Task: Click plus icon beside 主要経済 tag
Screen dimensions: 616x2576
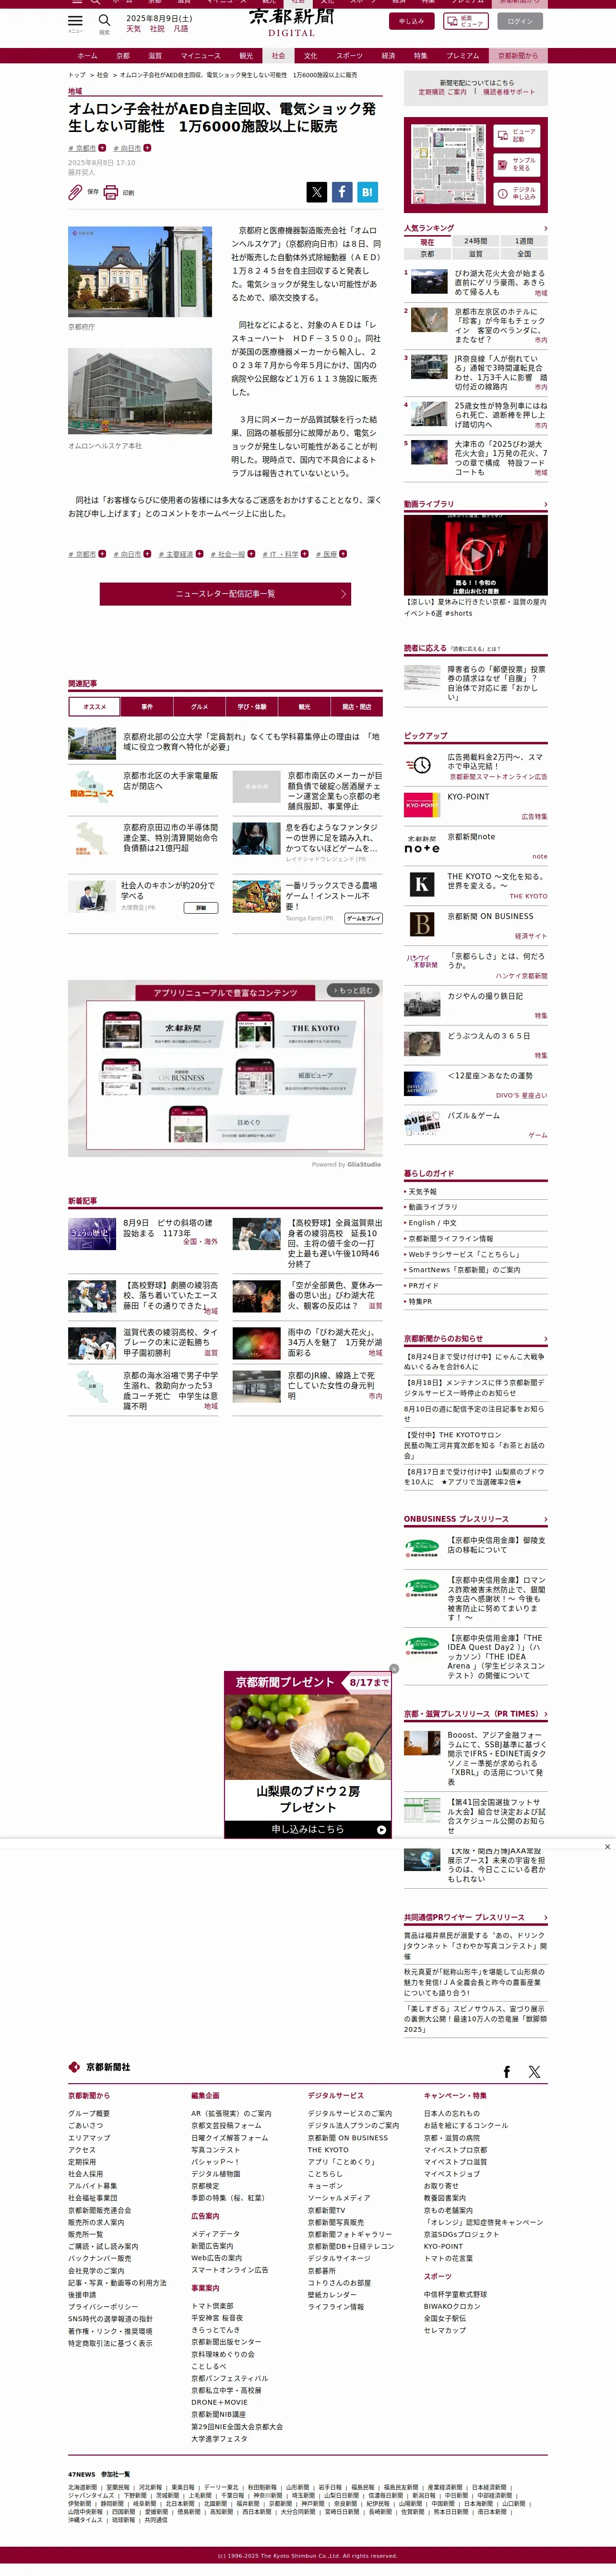Action: (x=199, y=553)
